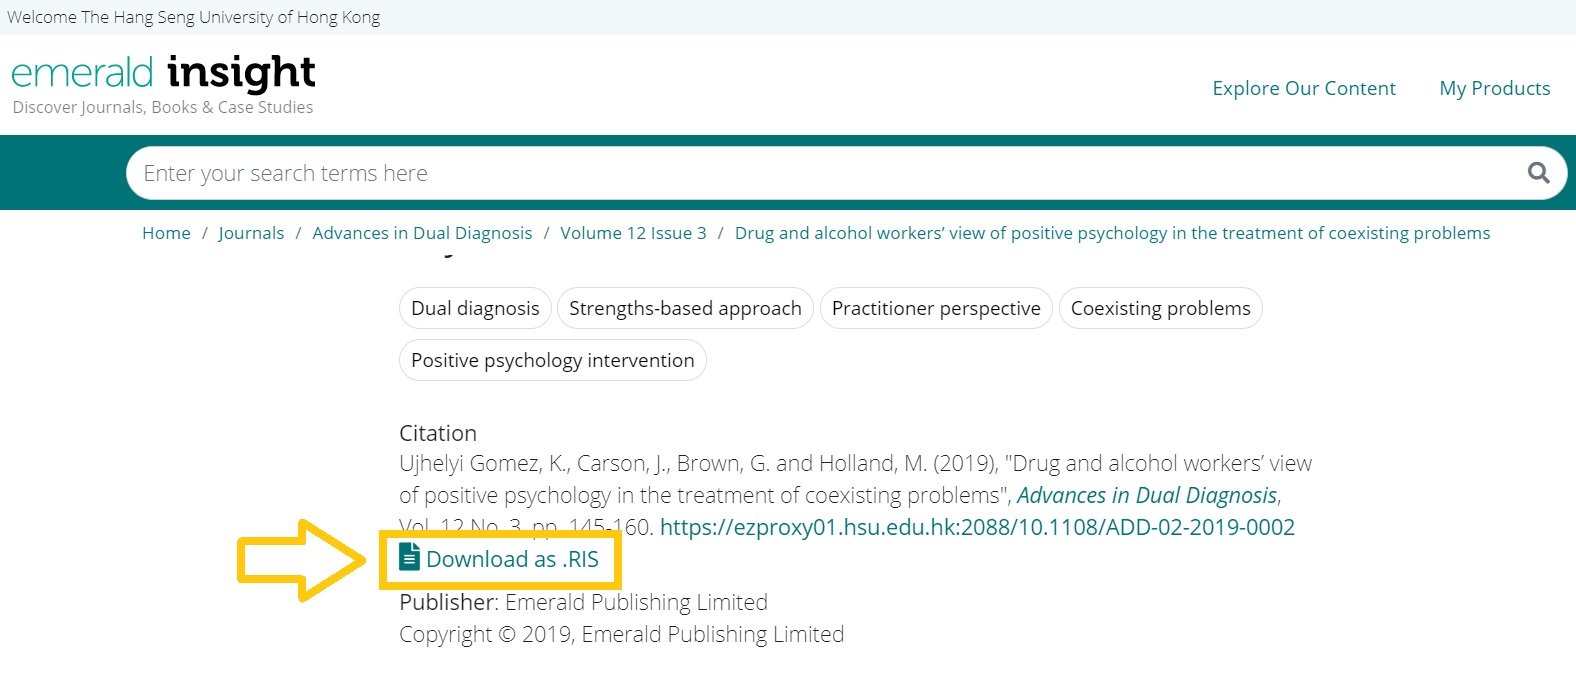Click the Discover Journals, Books & Case Studies tagline
Screen dimensions: 1576x675
162,107
